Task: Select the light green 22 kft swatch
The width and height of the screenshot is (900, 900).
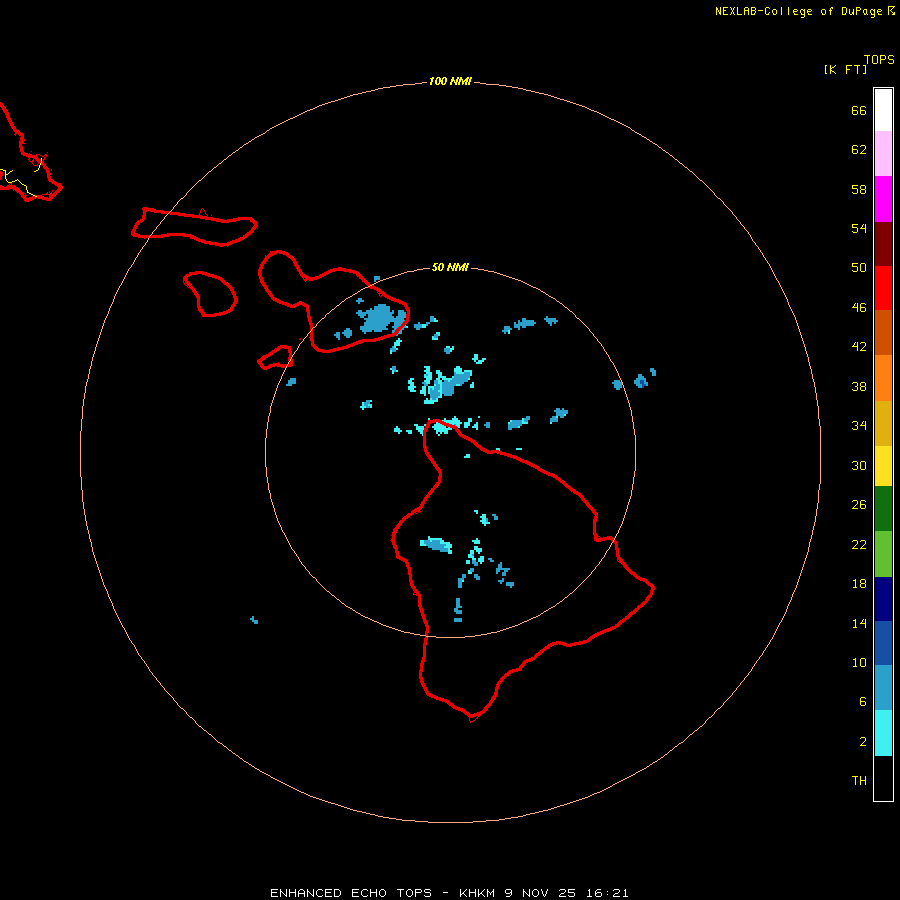Action: coord(883,554)
